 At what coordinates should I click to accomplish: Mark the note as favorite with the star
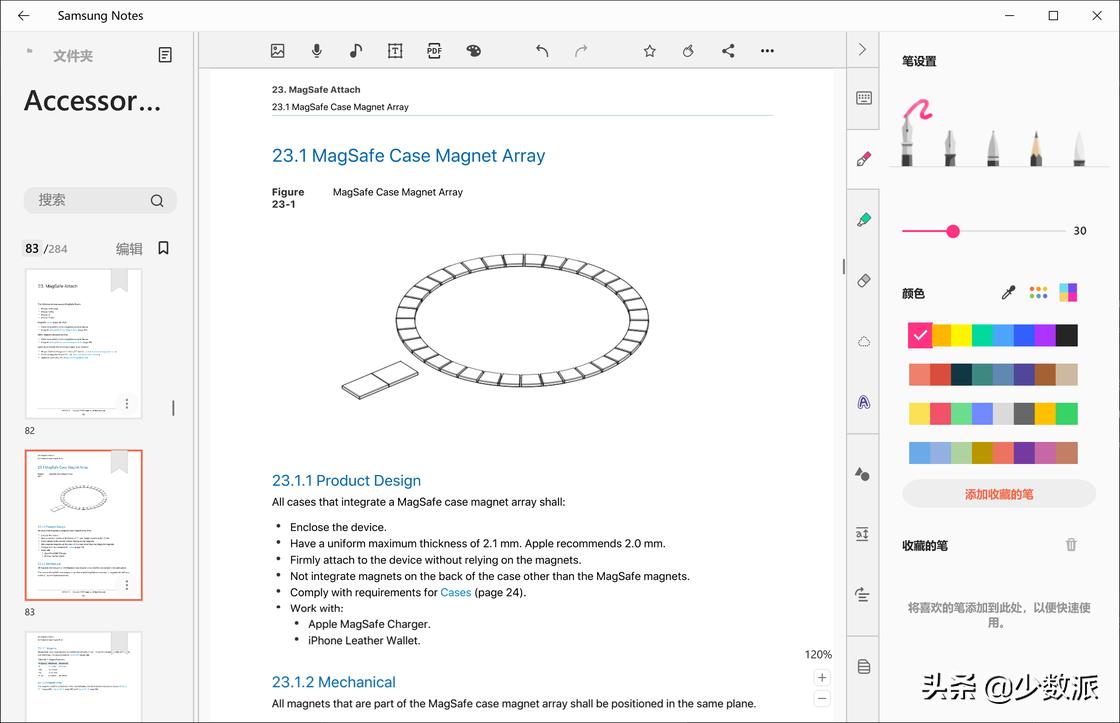(649, 51)
